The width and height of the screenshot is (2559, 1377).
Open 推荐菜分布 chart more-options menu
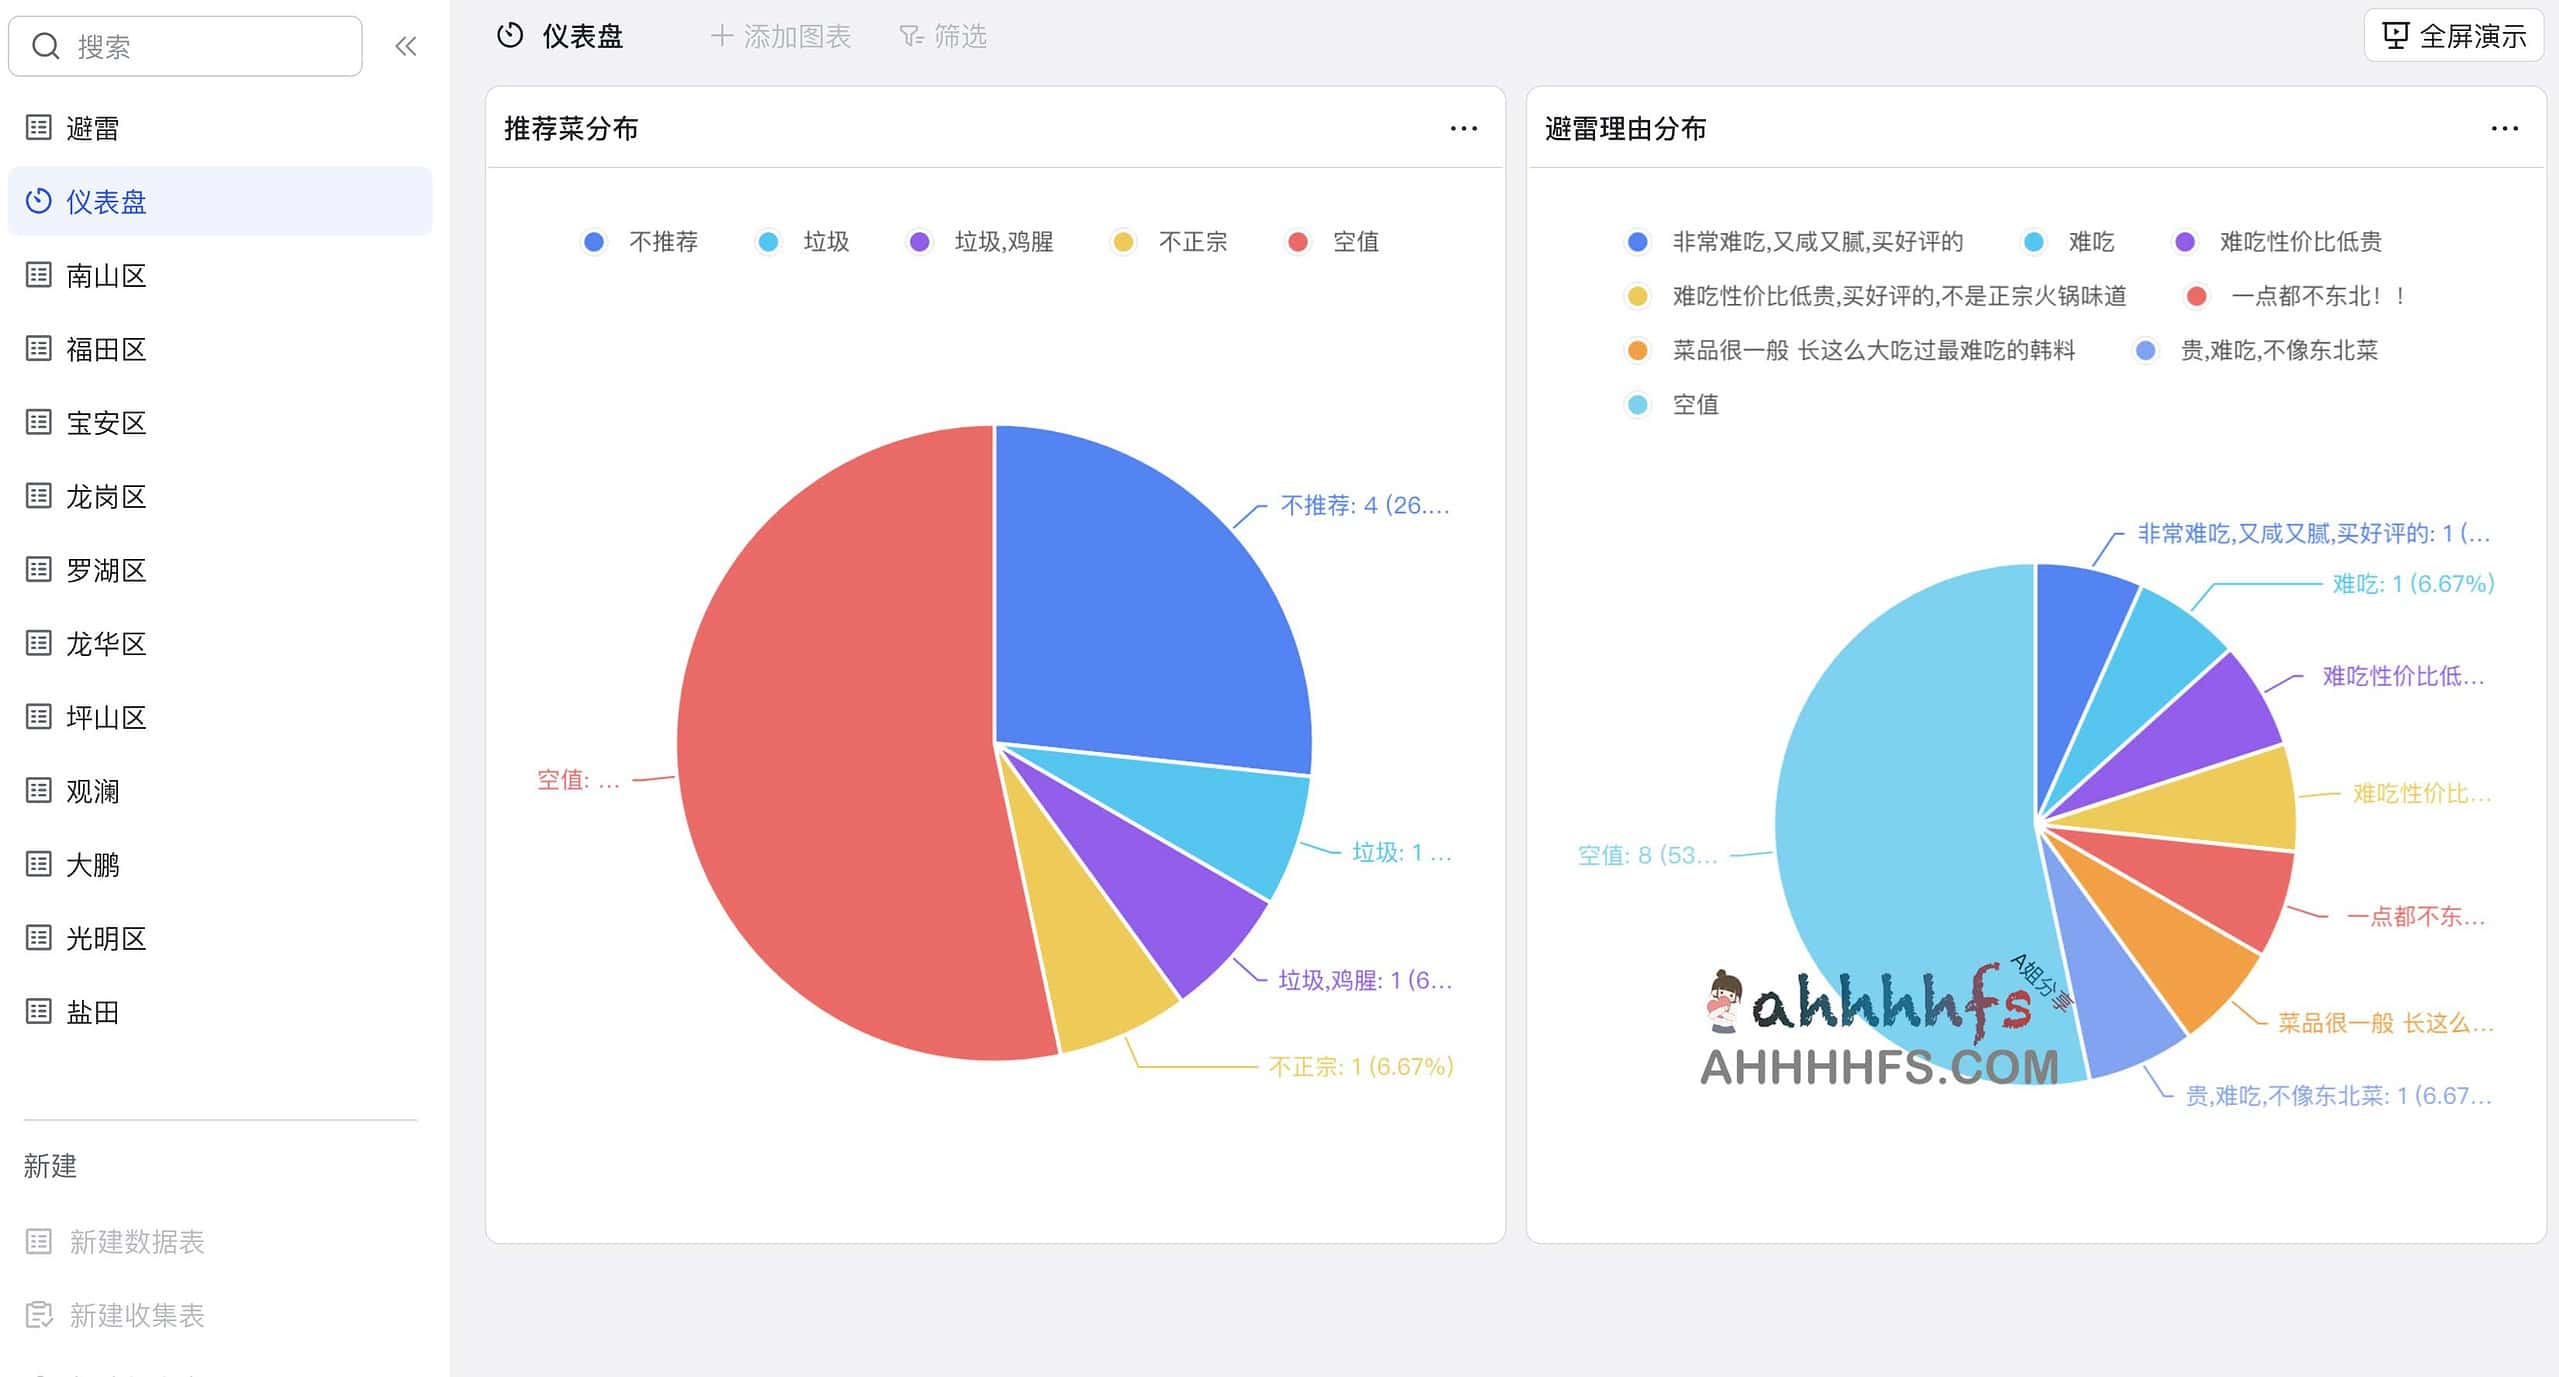click(1463, 129)
